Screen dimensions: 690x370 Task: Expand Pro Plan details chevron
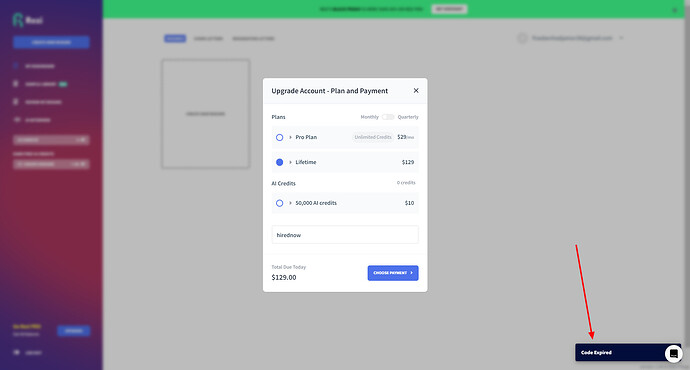coord(290,137)
